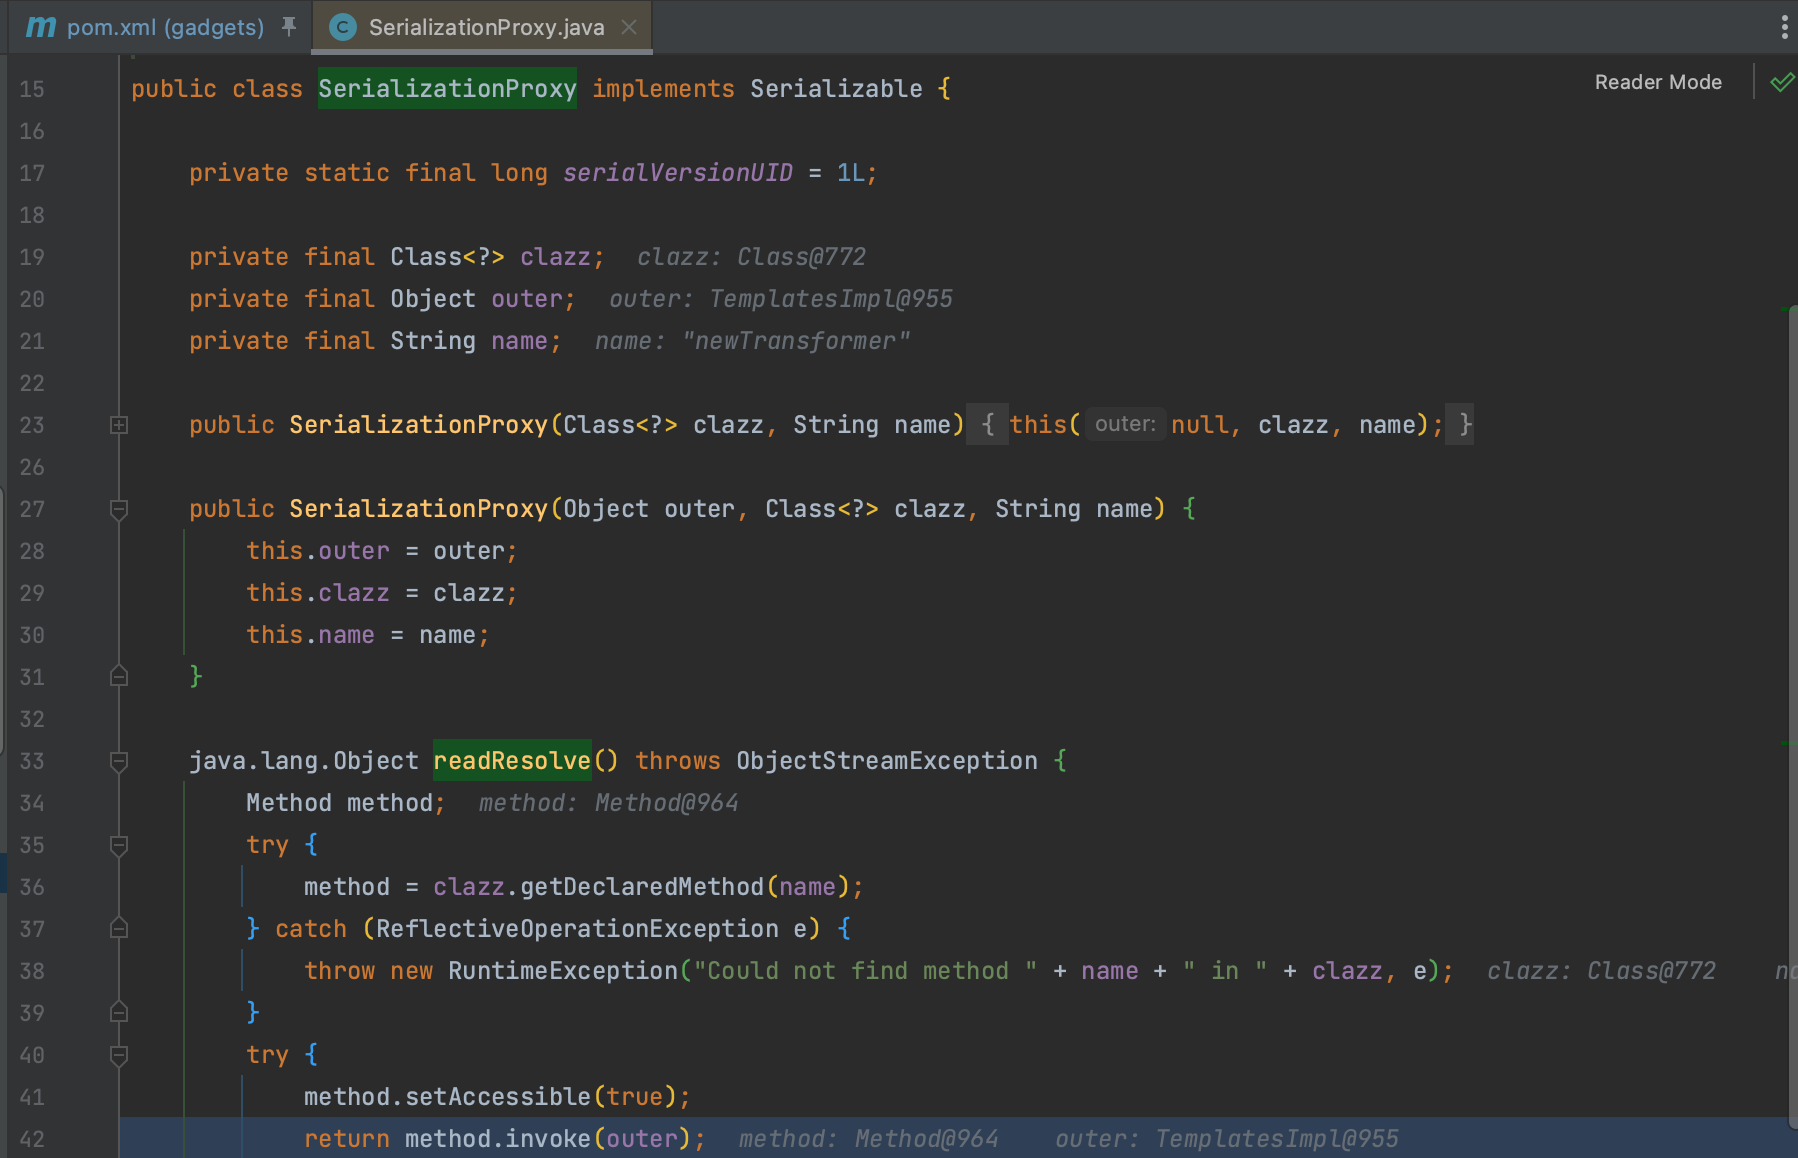Click the "Could not find method " string
Viewport: 1798px width, 1158px height.
pyautogui.click(x=865, y=971)
